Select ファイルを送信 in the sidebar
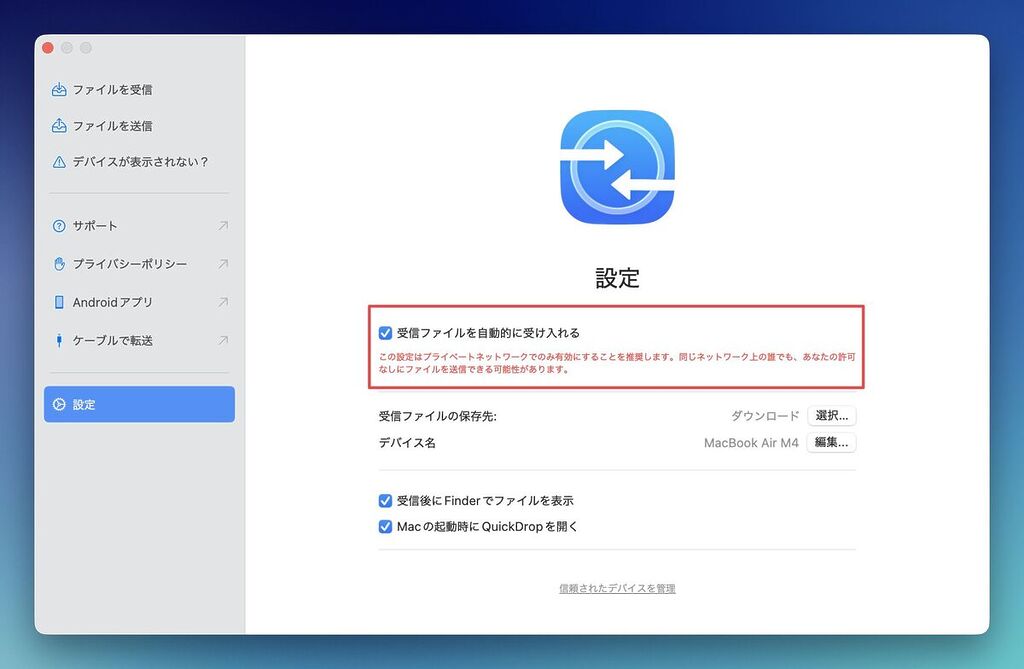 tap(112, 126)
